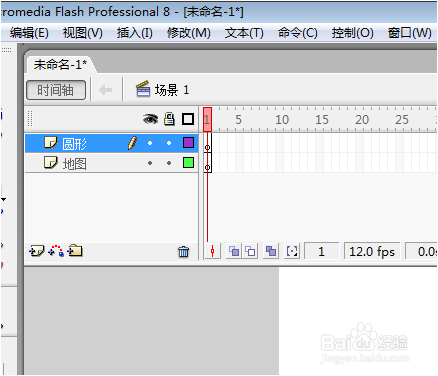
Task: Click frame 25 on the timeline ruler
Action: pyautogui.click(x=402, y=120)
